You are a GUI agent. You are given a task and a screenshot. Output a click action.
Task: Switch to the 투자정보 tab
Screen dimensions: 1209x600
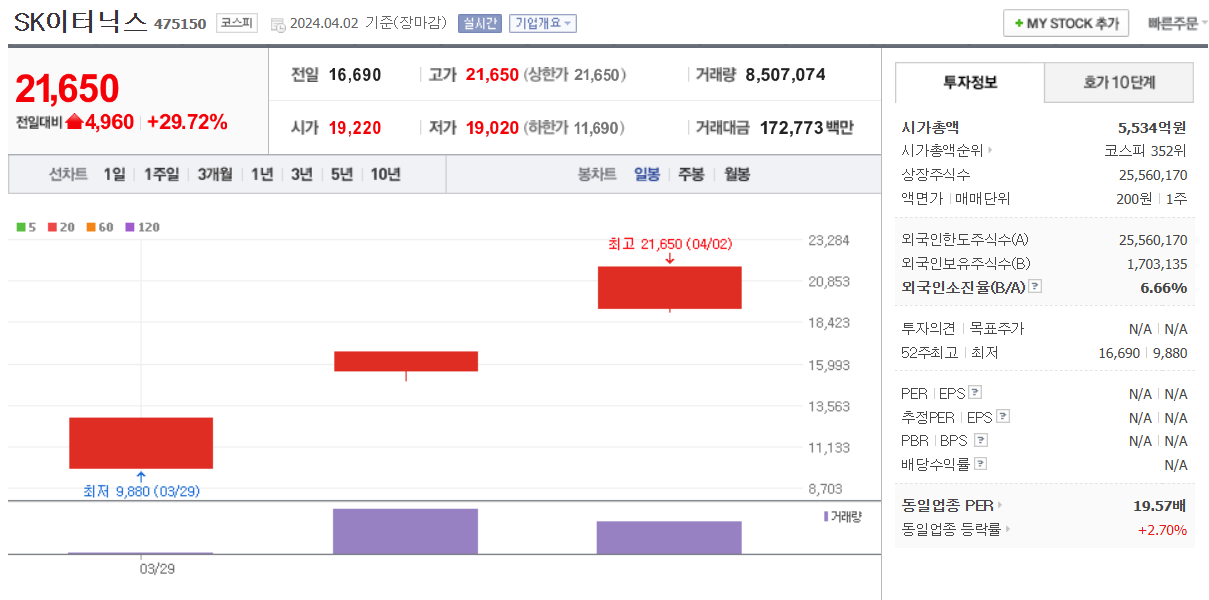tap(970, 82)
